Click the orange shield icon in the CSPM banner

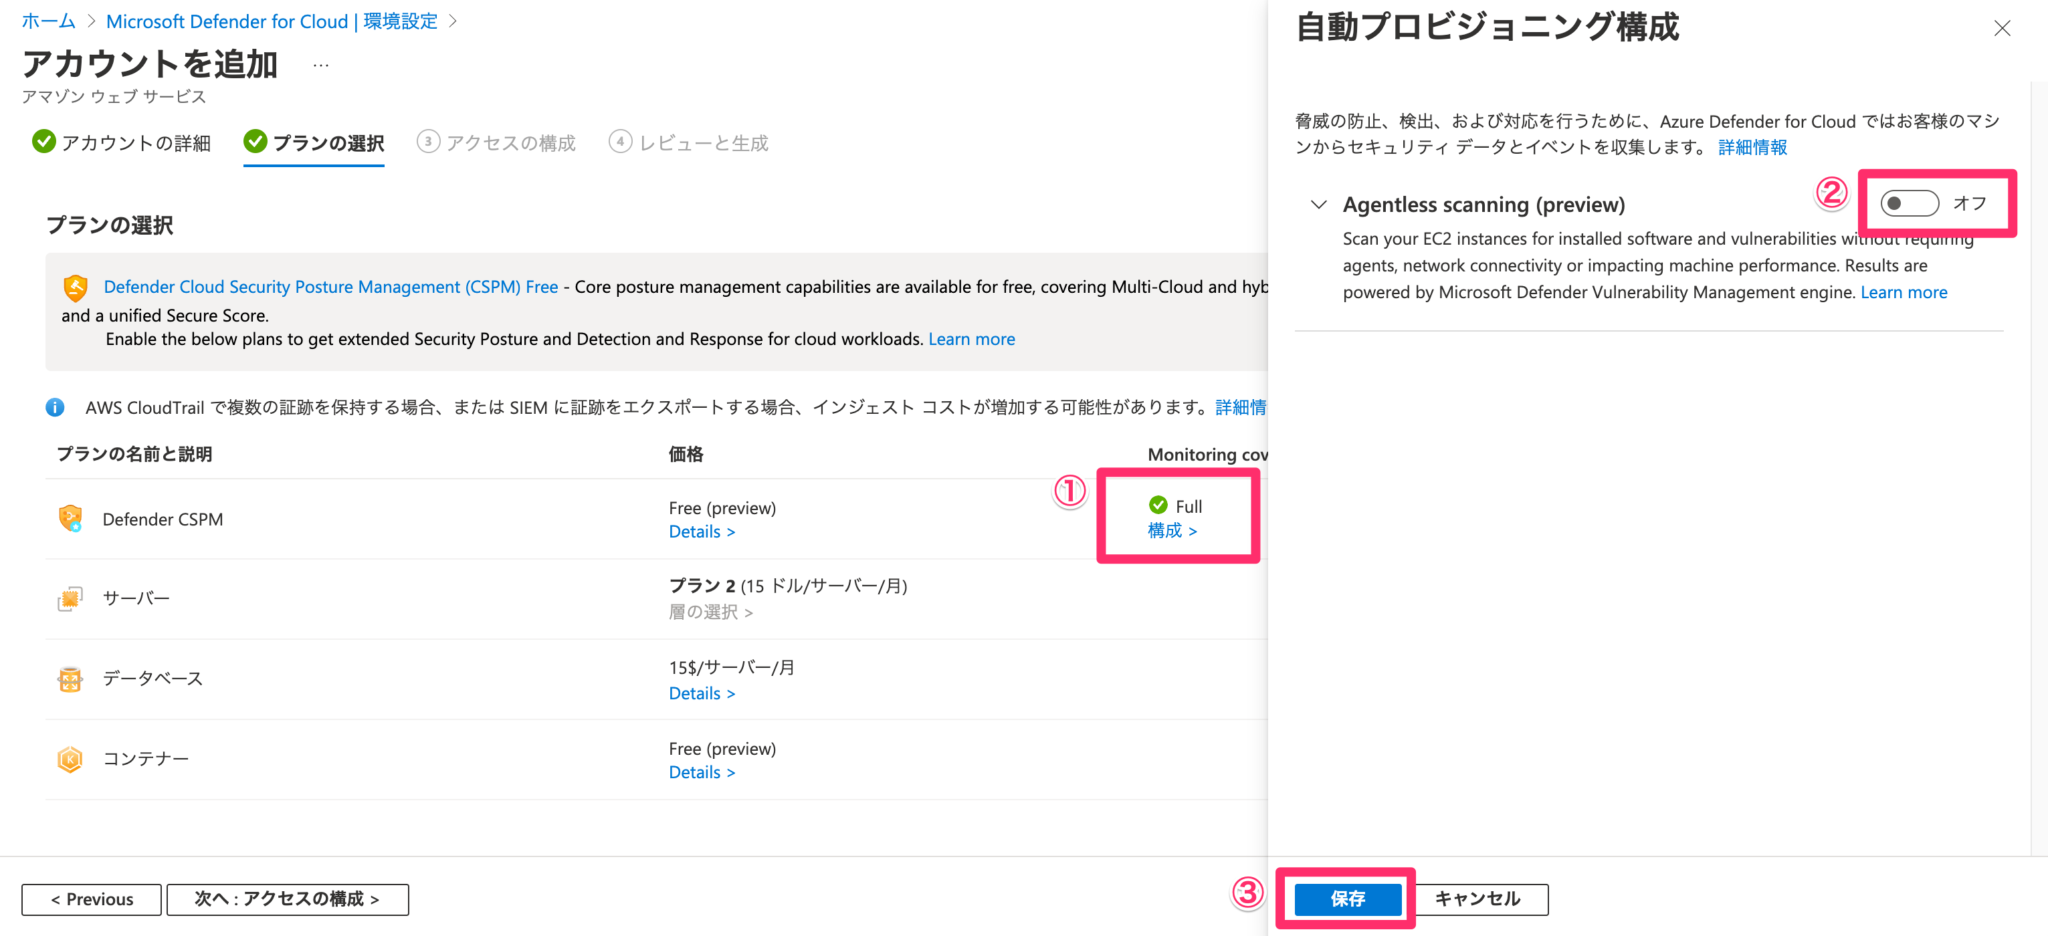[x=76, y=287]
